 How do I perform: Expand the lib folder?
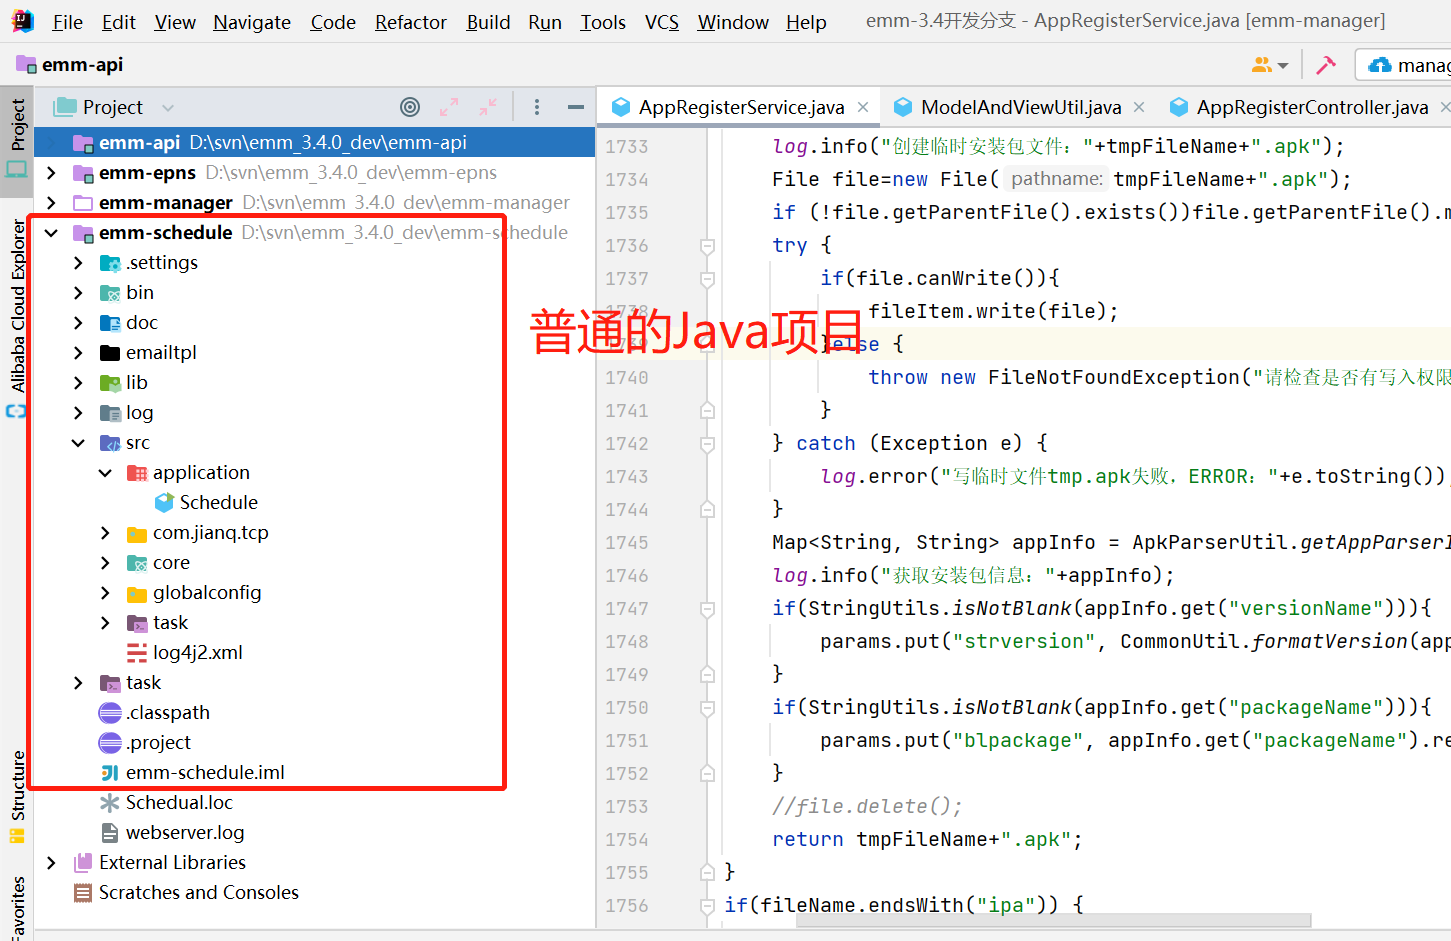point(78,383)
